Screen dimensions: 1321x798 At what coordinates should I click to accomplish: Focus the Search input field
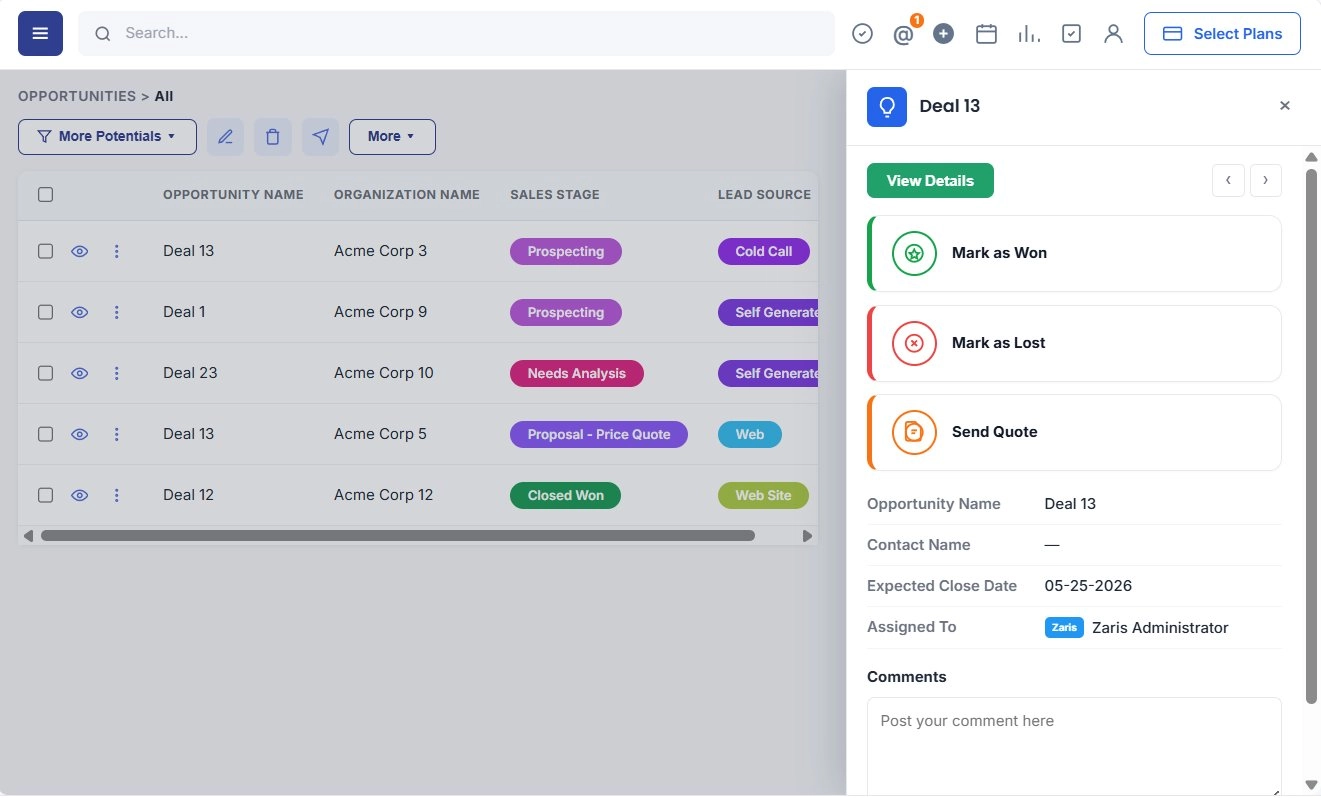coord(456,34)
